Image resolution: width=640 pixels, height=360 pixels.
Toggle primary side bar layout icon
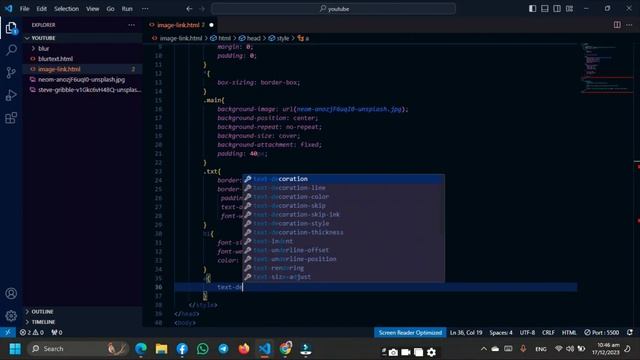click(532, 9)
